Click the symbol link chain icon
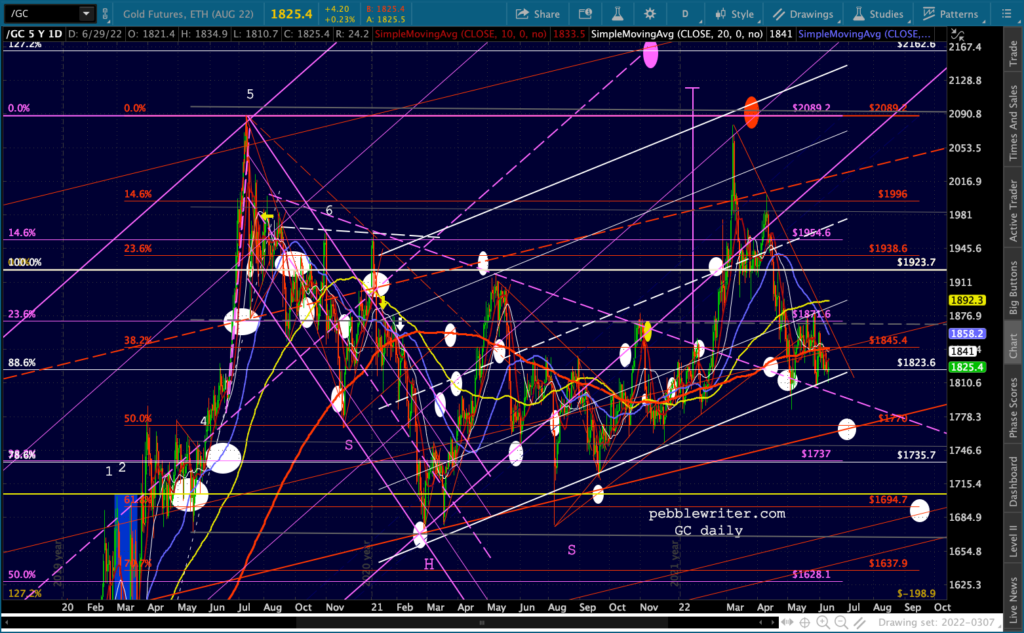This screenshot has height=633, width=1024. tap(105, 13)
